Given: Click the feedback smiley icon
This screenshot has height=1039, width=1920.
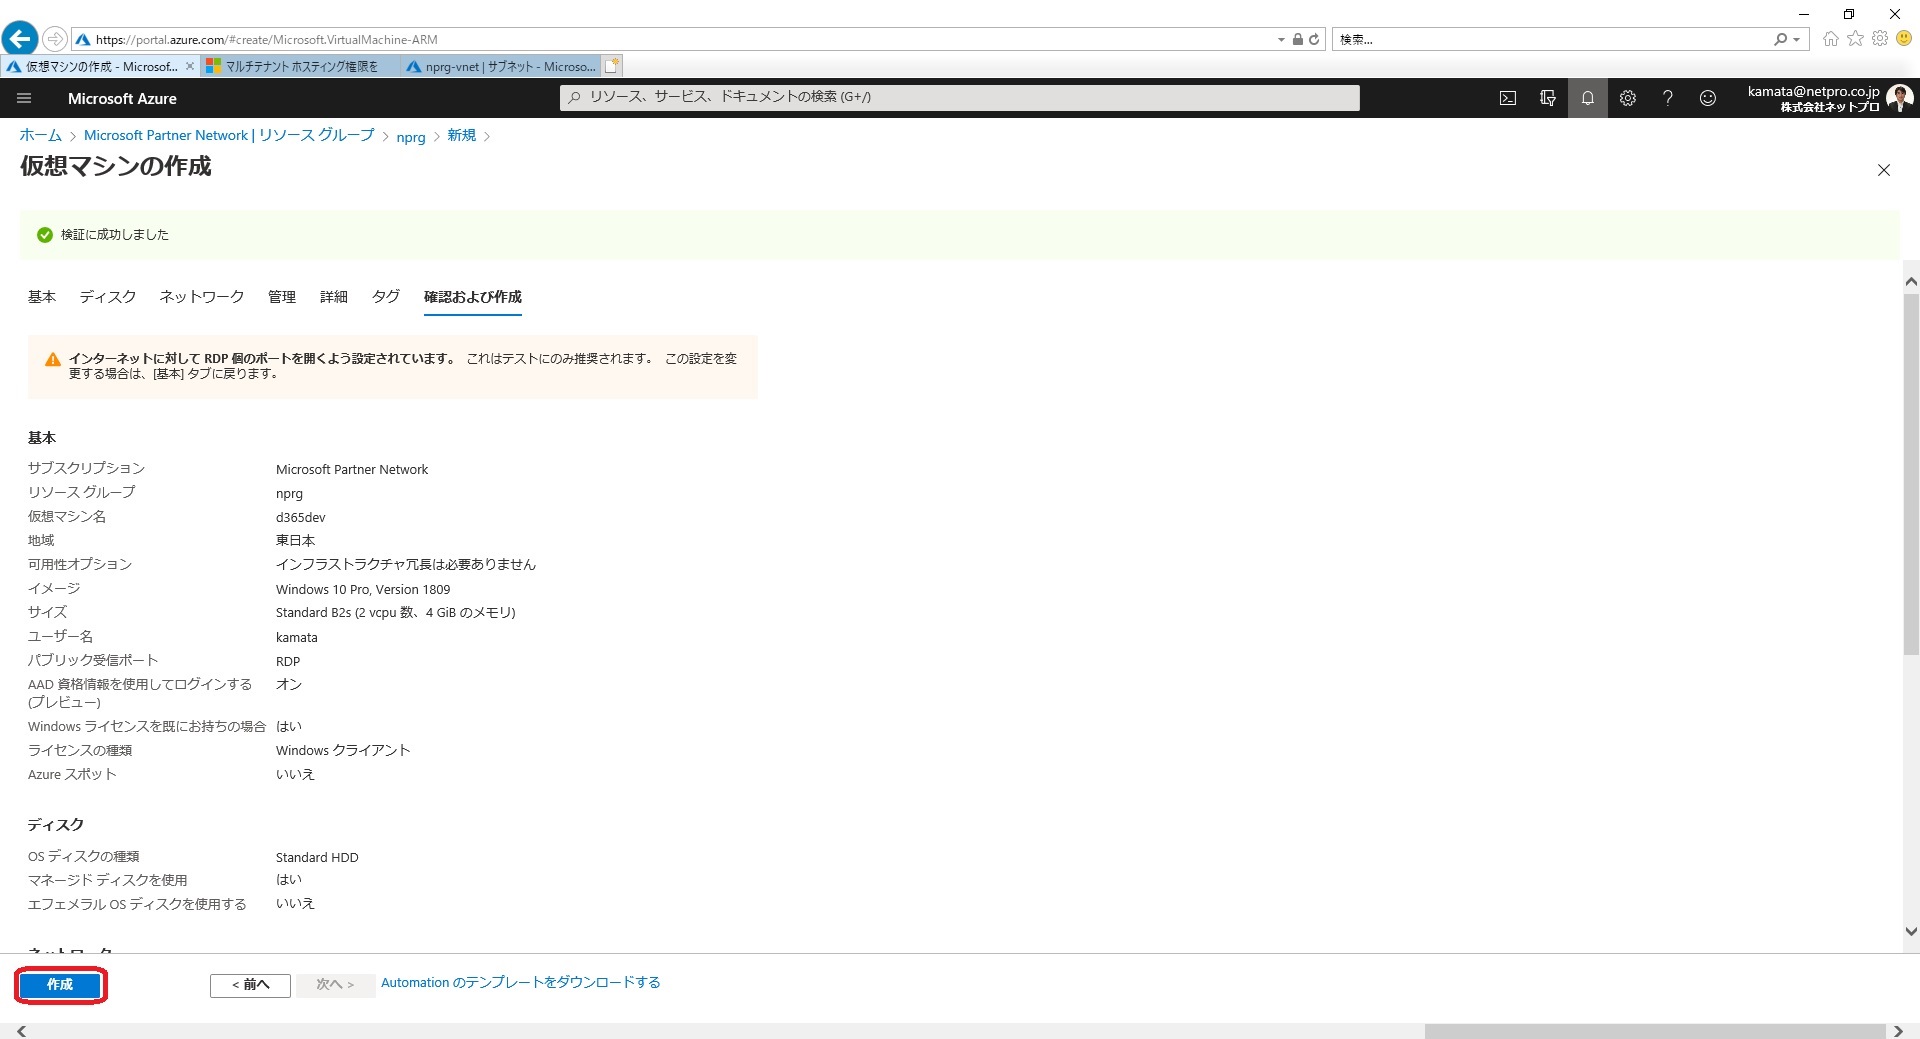Looking at the screenshot, I should coord(1707,98).
